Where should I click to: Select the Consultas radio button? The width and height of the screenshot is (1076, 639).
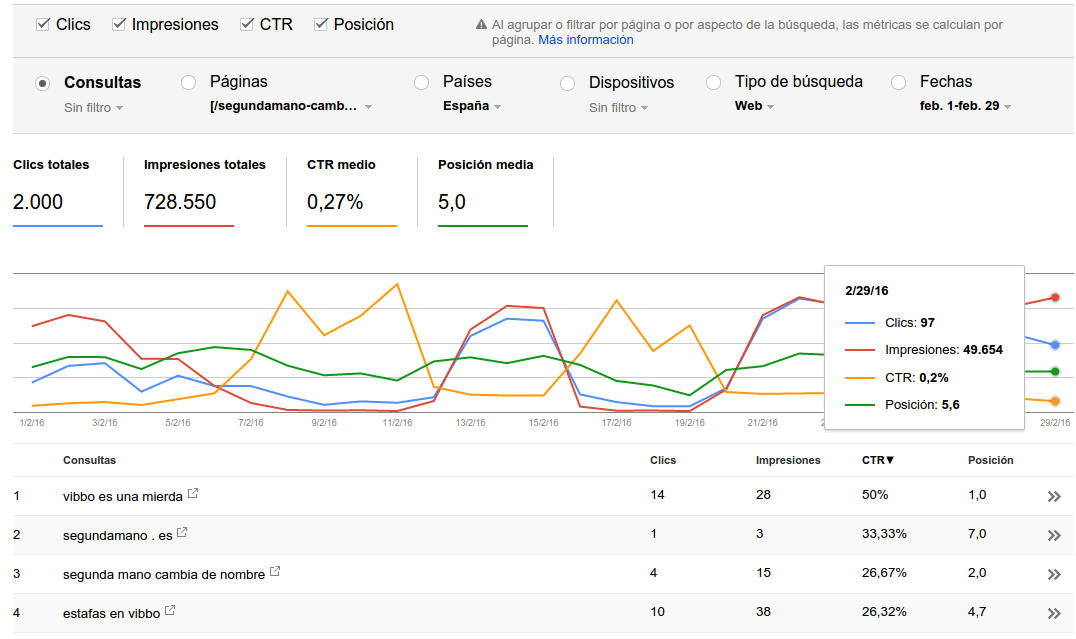[x=43, y=83]
